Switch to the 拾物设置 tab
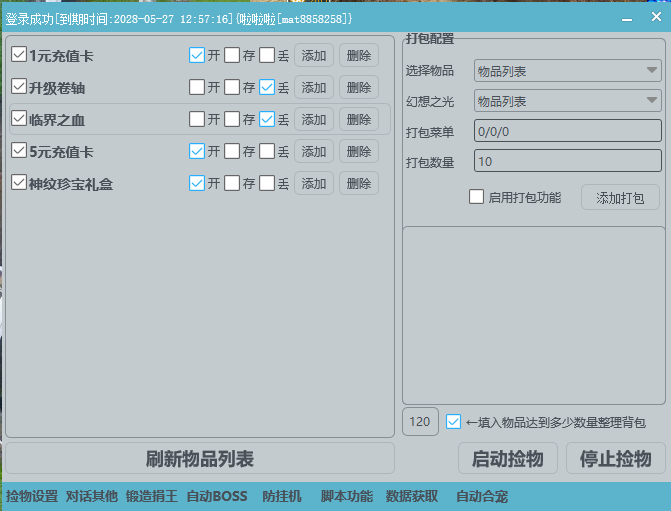This screenshot has height=511, width=671. [x=32, y=496]
